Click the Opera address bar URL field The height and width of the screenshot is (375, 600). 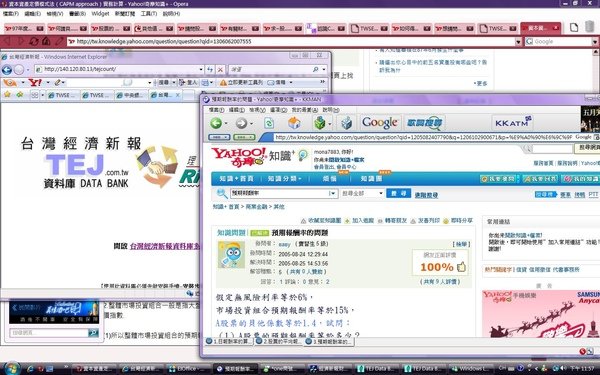[x=291, y=42]
